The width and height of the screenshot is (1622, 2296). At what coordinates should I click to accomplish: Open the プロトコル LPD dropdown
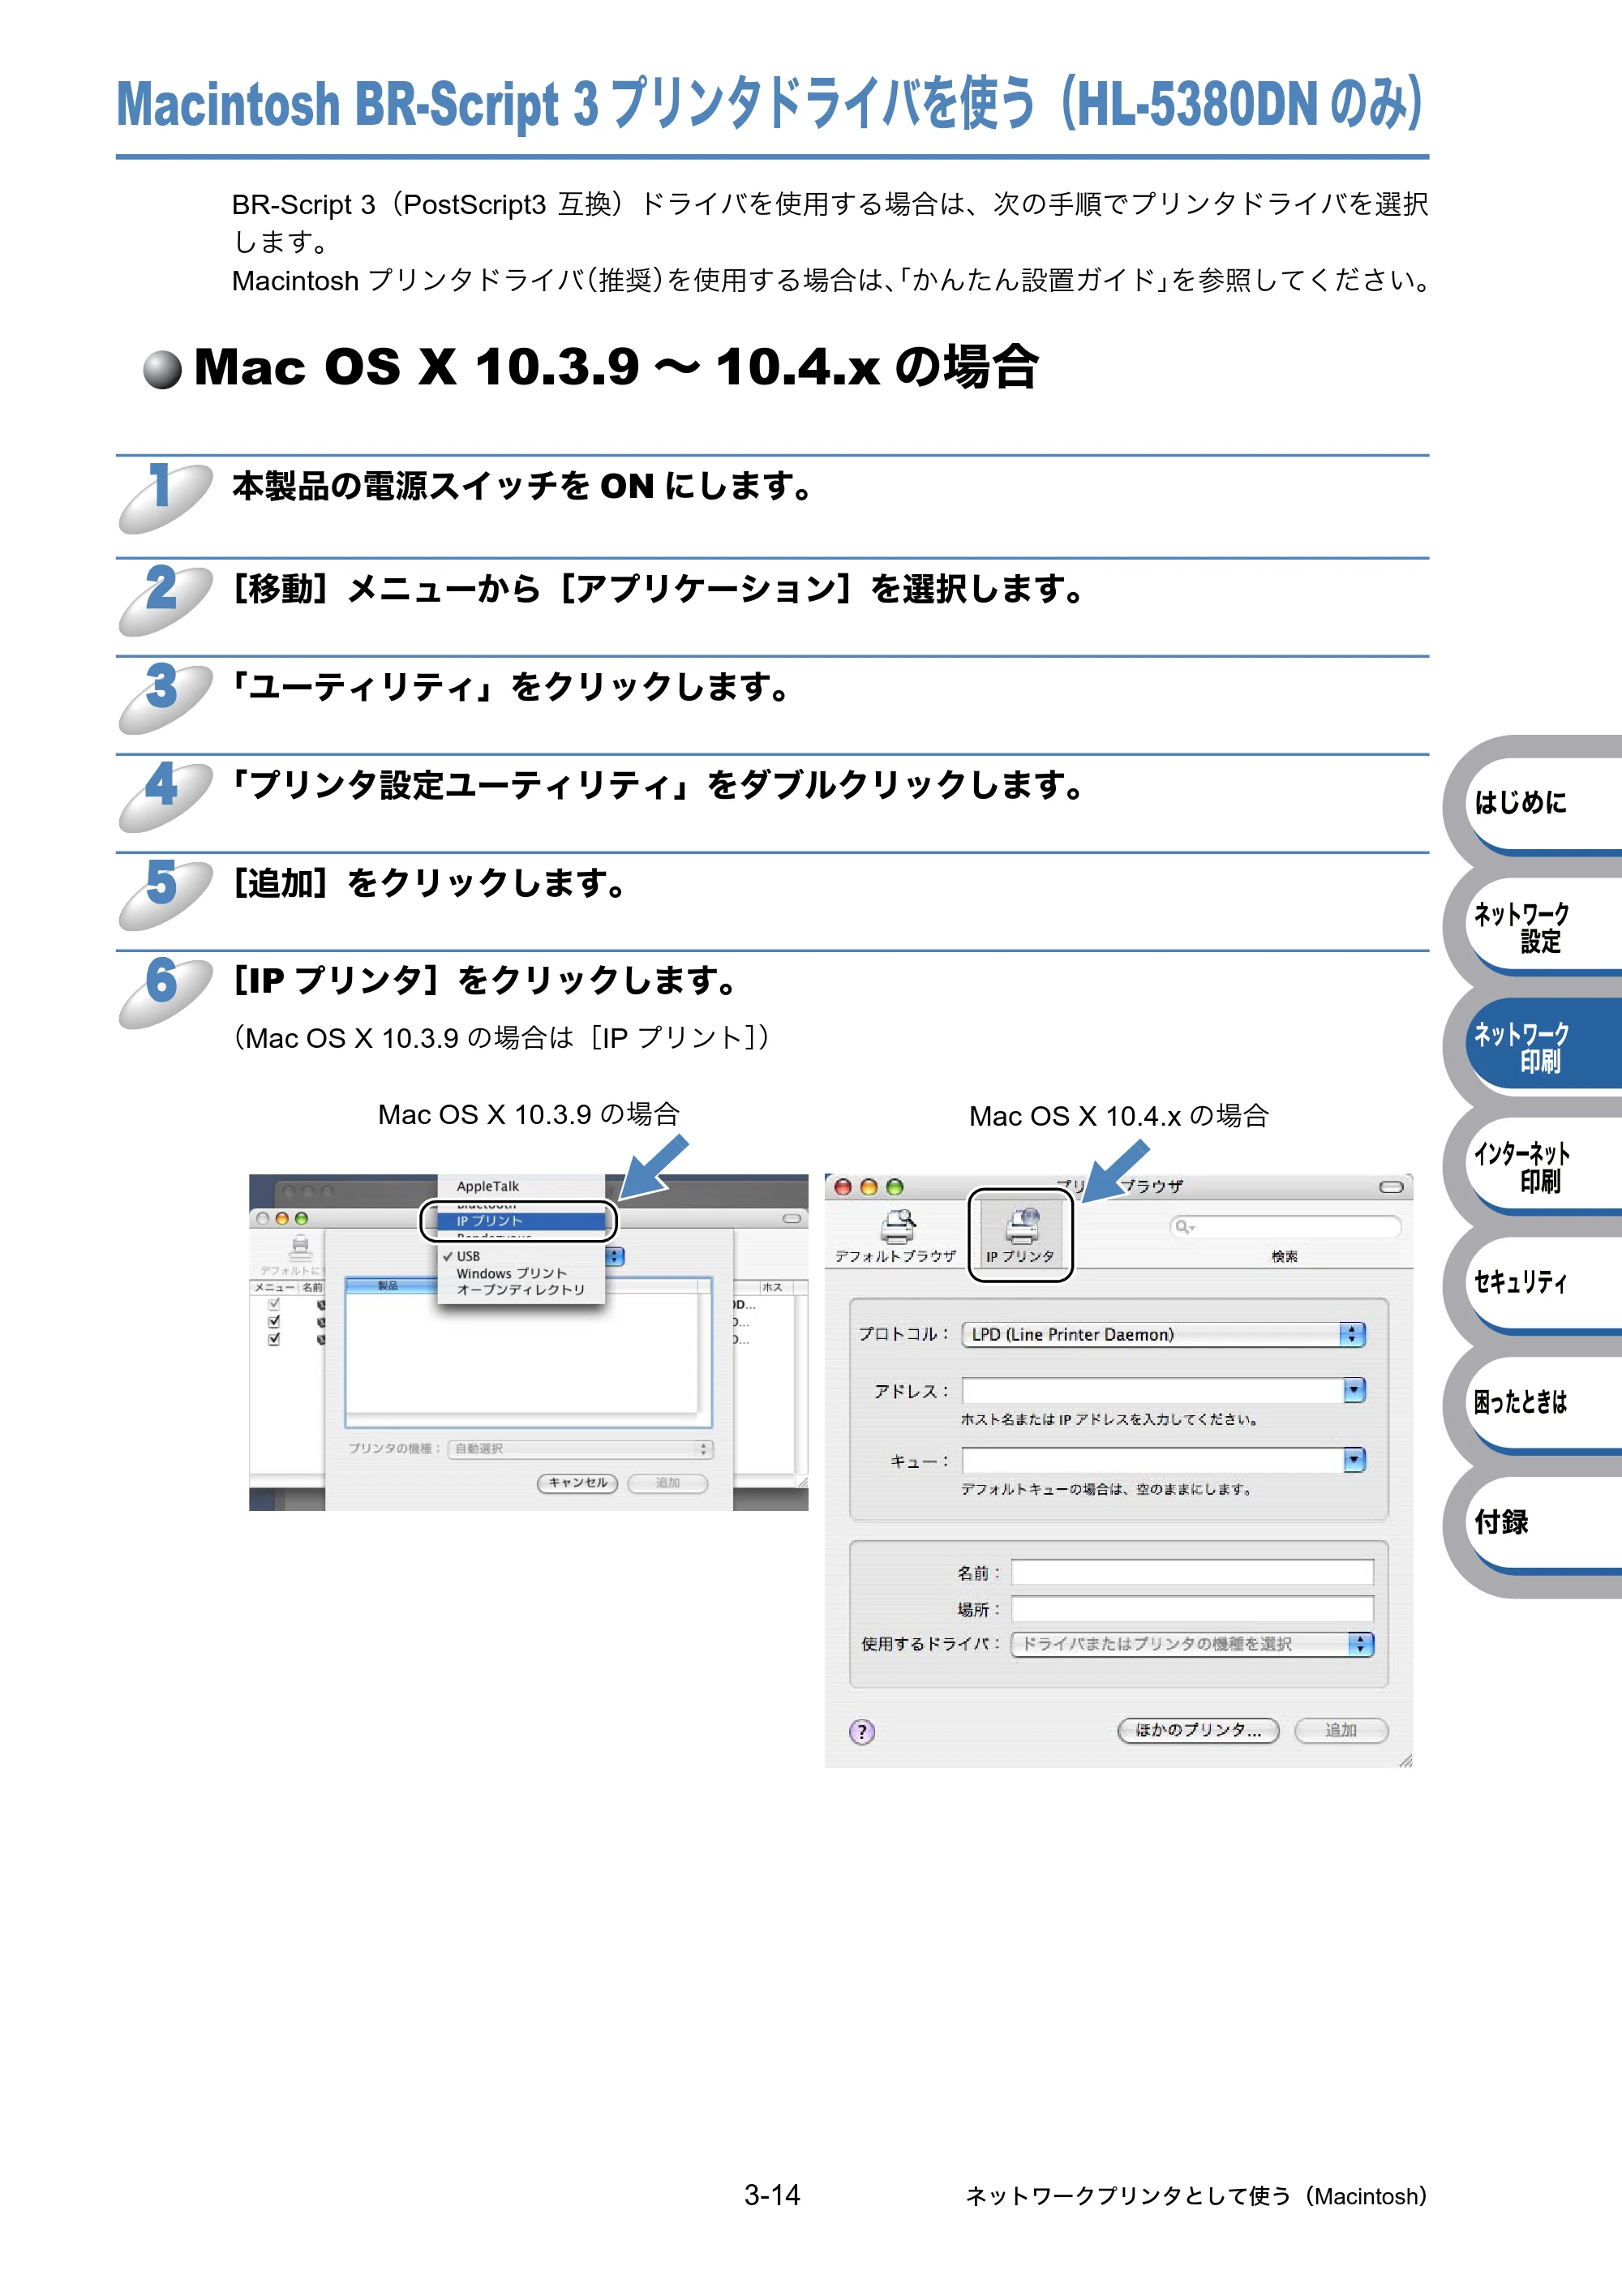point(1163,1334)
